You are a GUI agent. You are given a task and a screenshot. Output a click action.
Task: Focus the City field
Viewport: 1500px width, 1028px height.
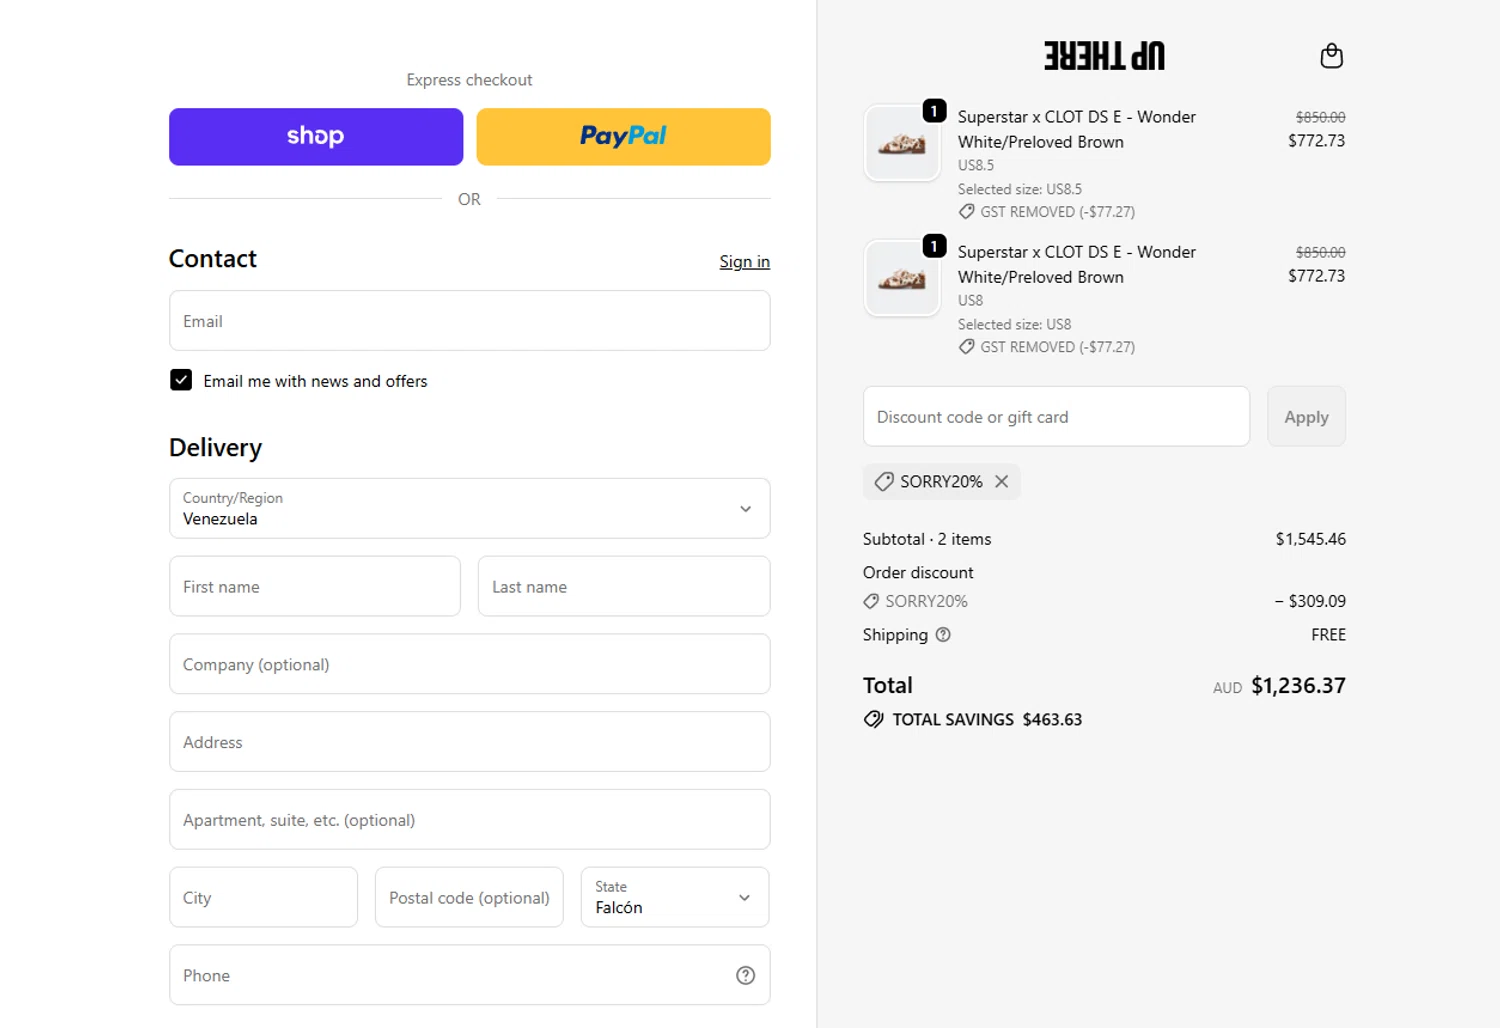(264, 898)
